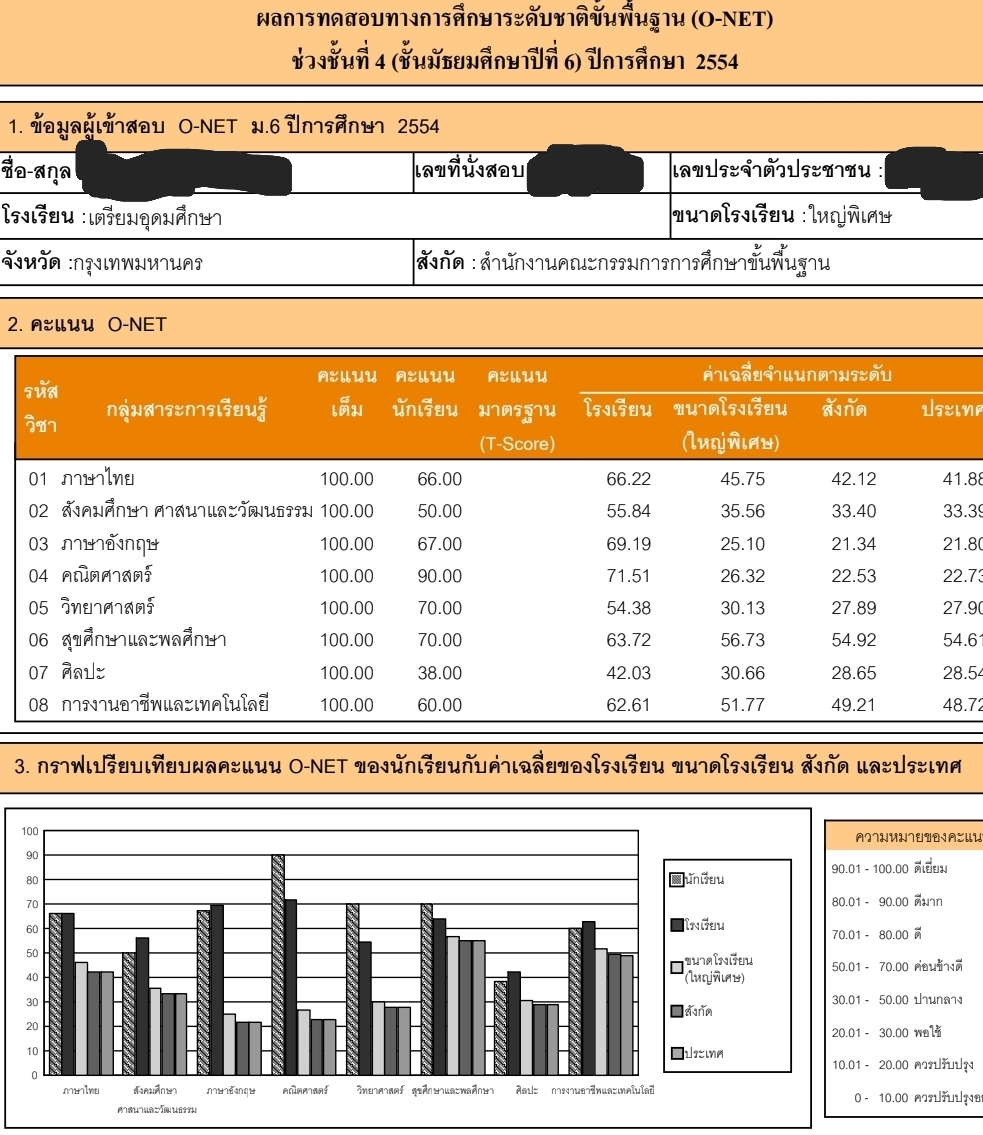This screenshot has height=1135, width=983.
Task: Click the '90.01 - 100.00 ดีเยี่ยม' score meaning row
Action: pyautogui.click(x=890, y=869)
